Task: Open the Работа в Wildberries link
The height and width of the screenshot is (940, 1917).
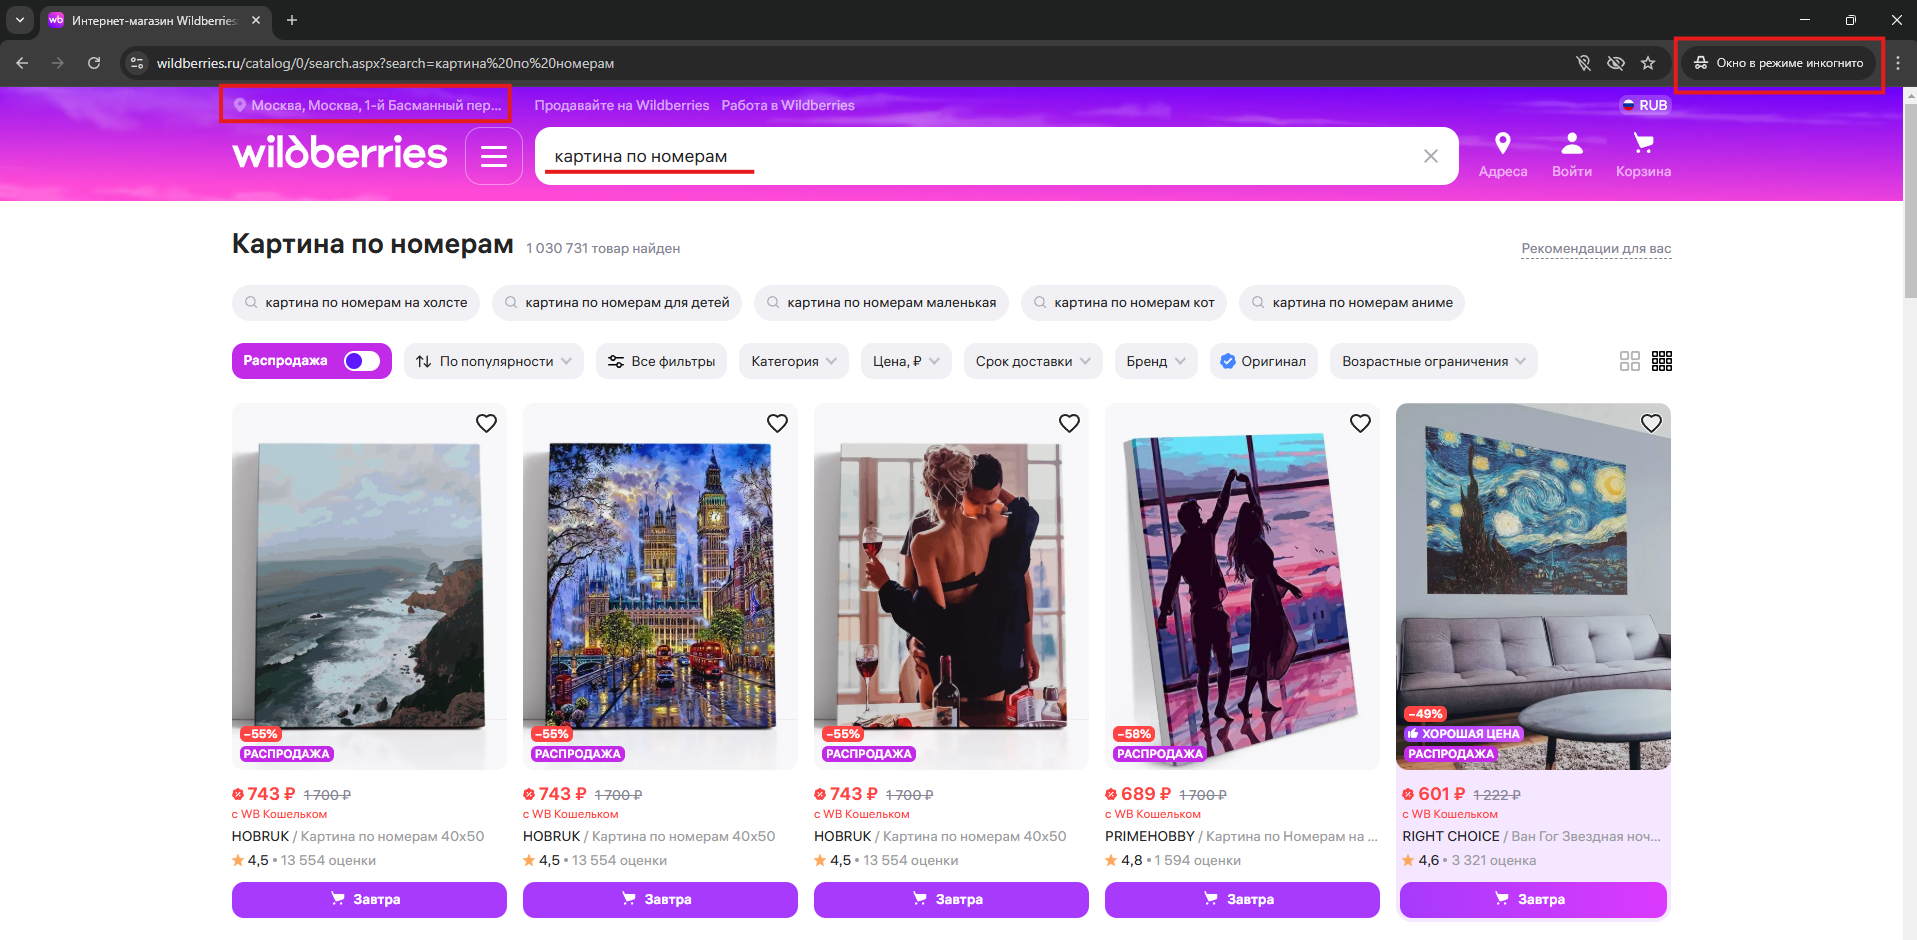Action: click(x=788, y=105)
